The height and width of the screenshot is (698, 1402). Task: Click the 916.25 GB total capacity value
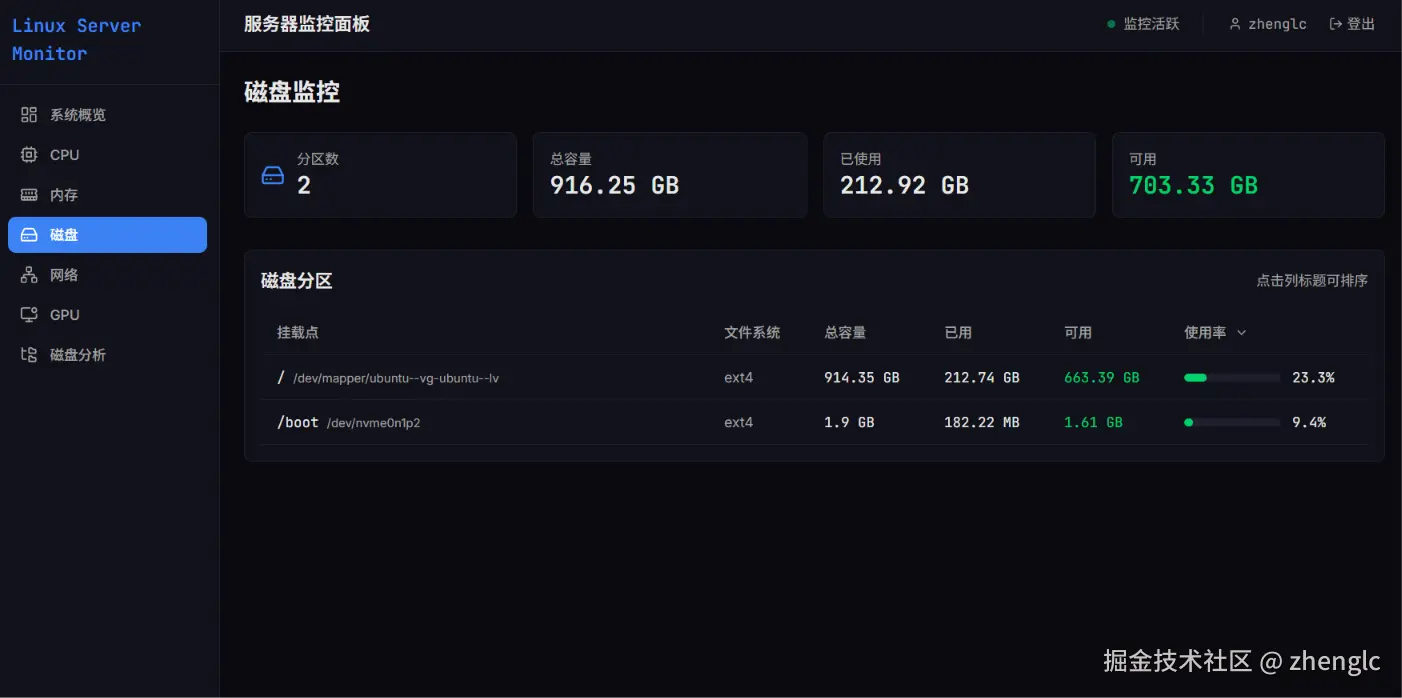tap(614, 185)
